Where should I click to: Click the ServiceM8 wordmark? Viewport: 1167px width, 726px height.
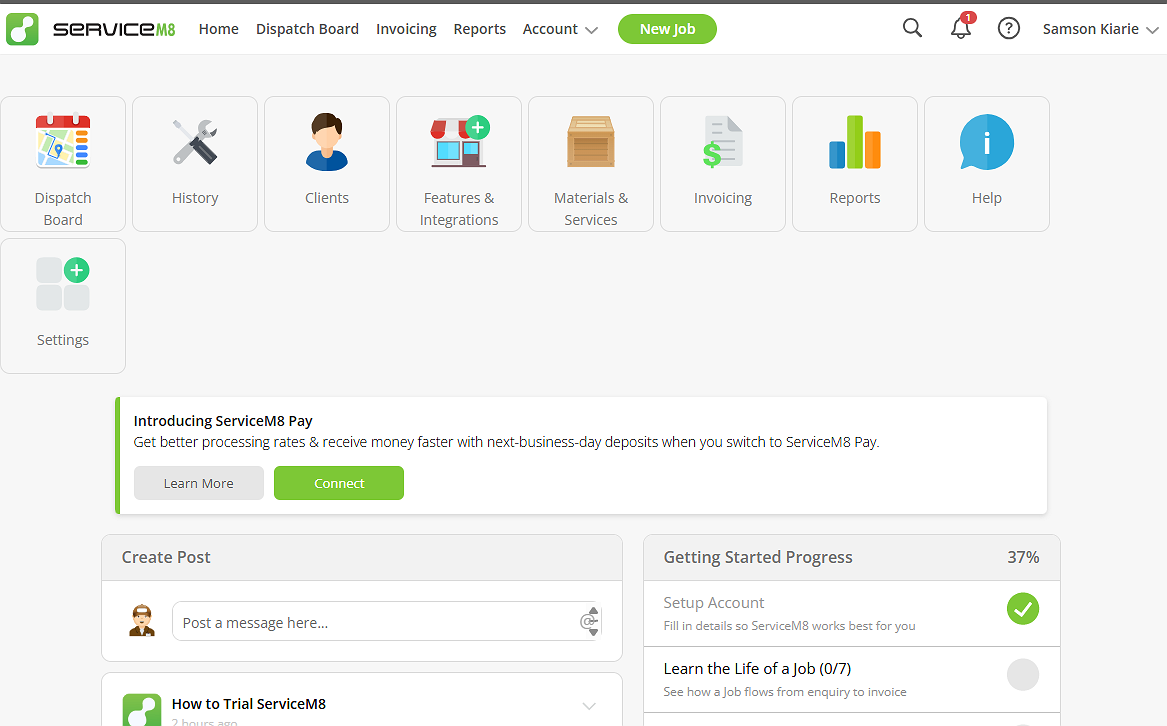(x=114, y=29)
